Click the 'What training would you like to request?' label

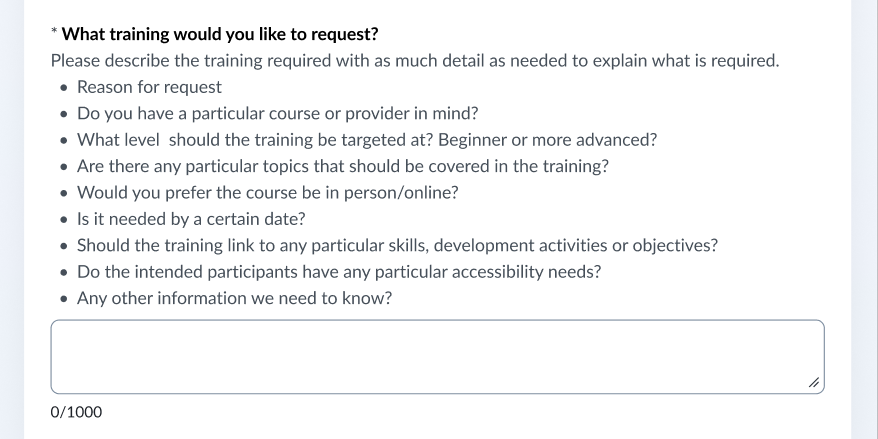tap(220, 35)
